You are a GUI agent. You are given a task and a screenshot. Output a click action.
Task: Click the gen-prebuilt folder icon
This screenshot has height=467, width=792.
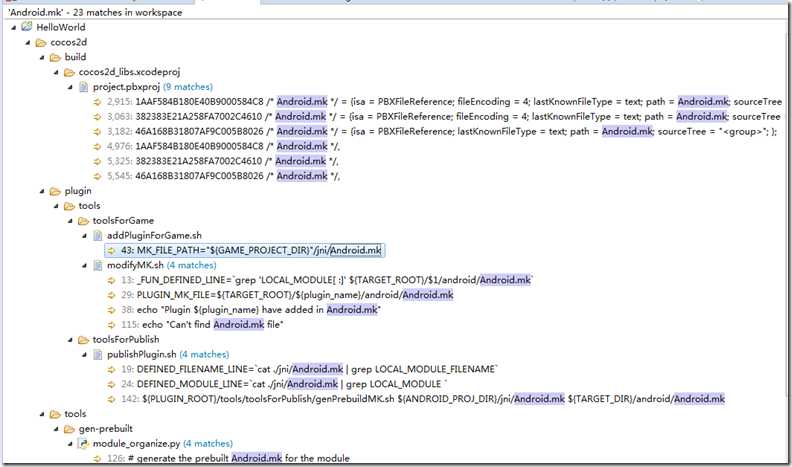point(69,429)
